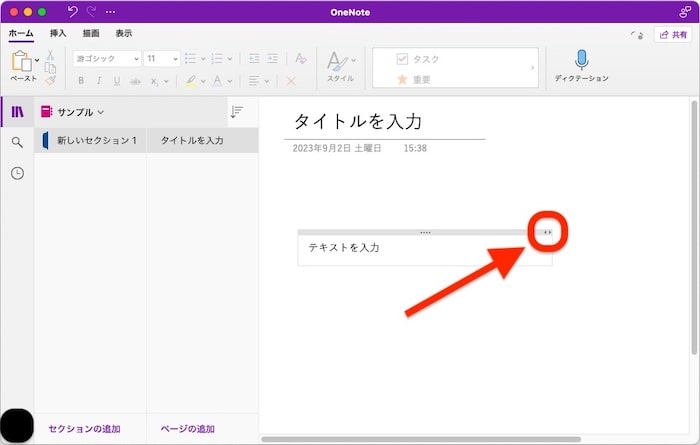
Task: Click the 共有 share button
Action: click(x=673, y=34)
